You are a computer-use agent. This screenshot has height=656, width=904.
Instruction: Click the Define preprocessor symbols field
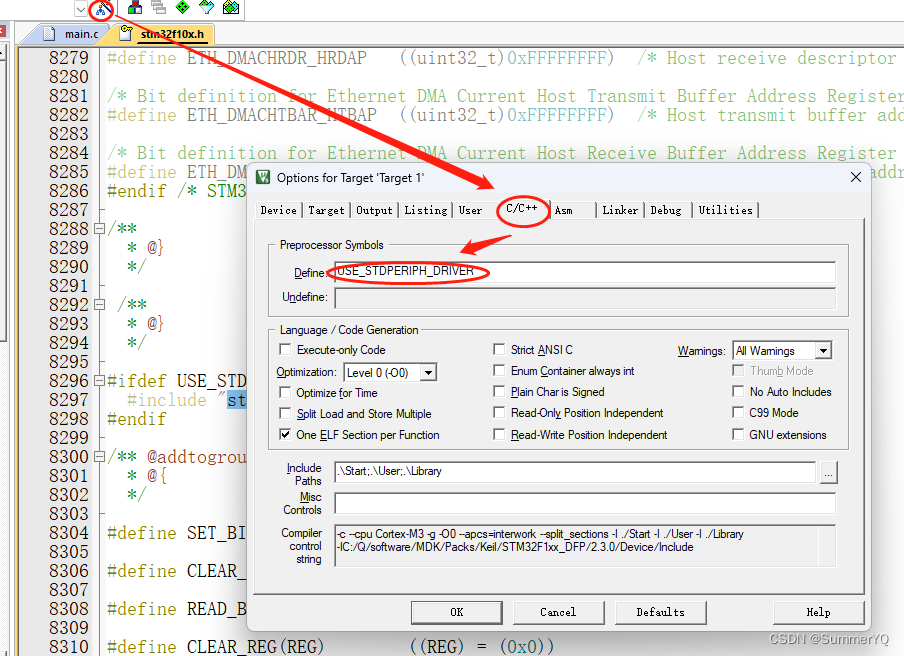(585, 272)
